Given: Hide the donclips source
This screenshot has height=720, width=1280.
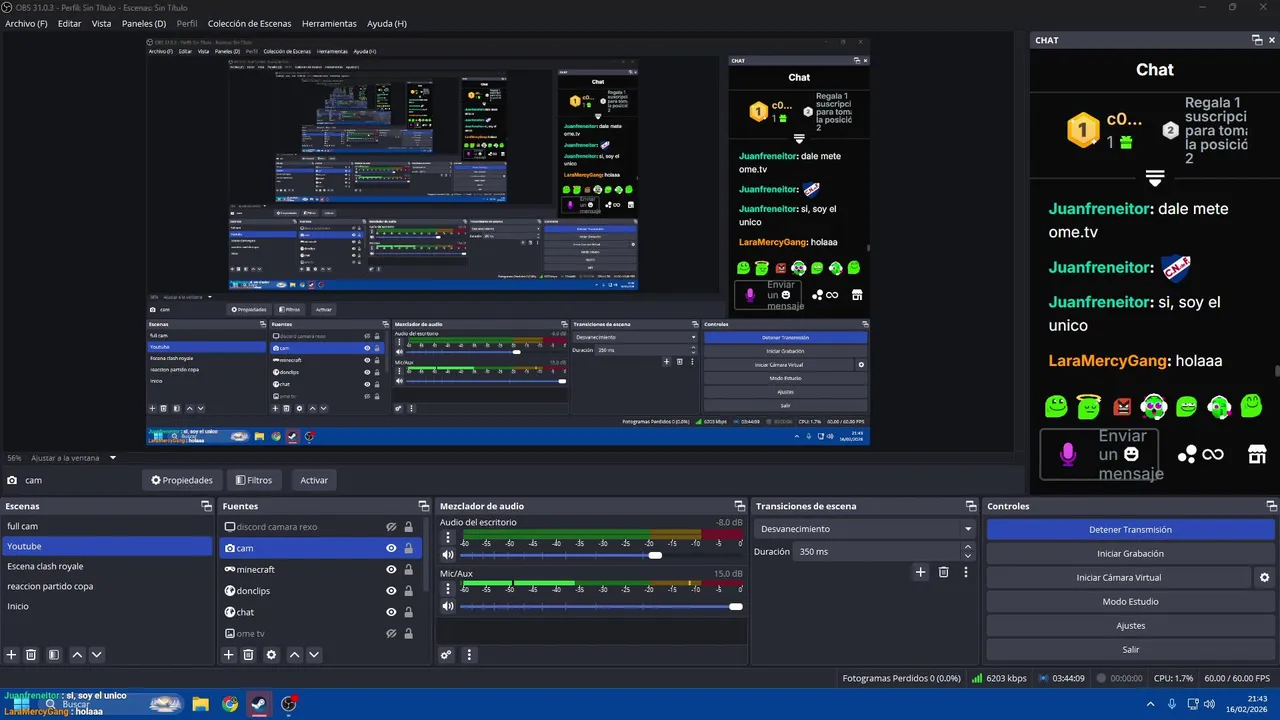Looking at the screenshot, I should click(x=391, y=591).
